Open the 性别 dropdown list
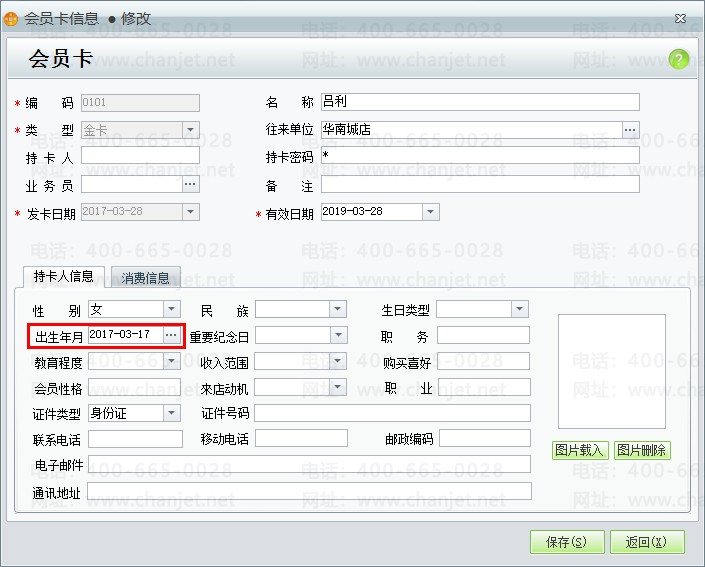The width and height of the screenshot is (705, 567). (171, 310)
